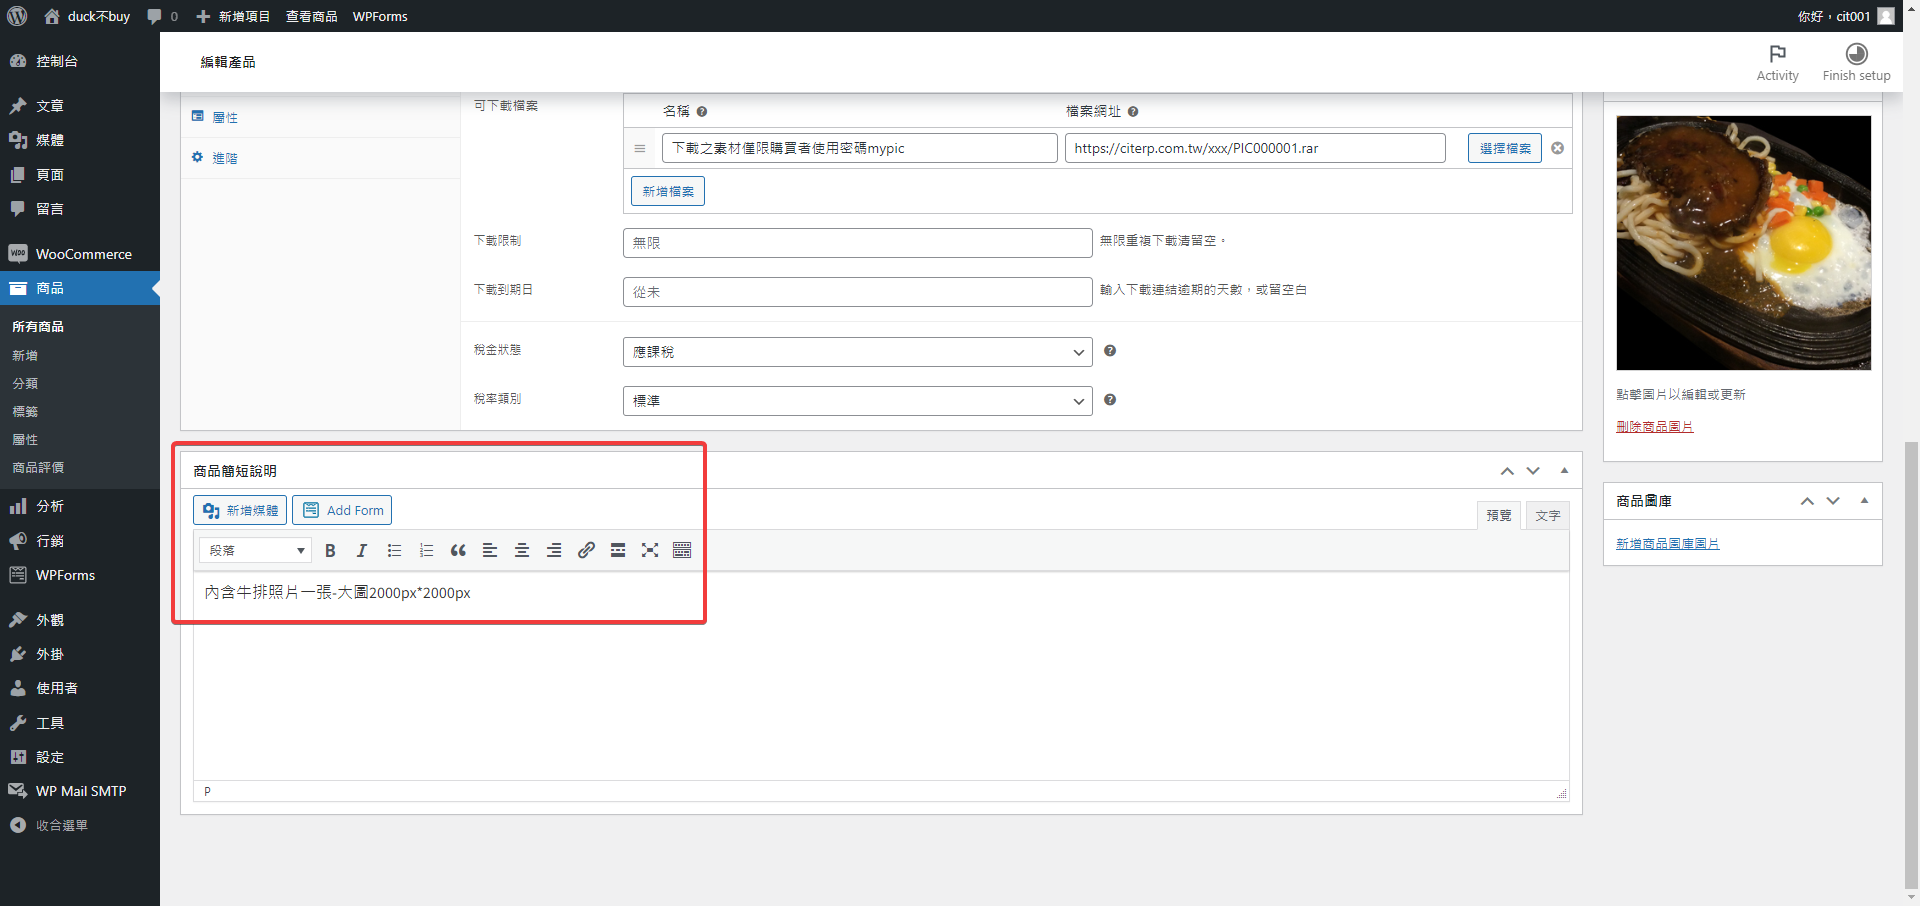Click the delete product image link

[1654, 427]
